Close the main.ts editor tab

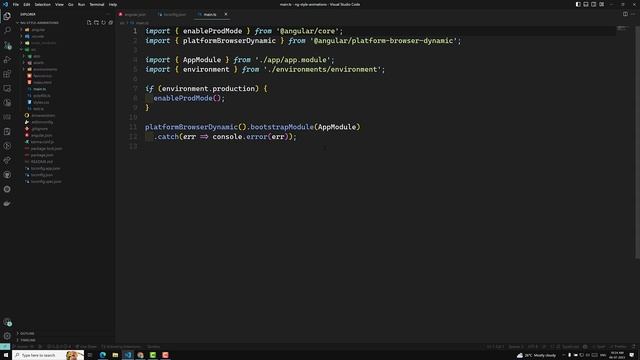click(226, 14)
